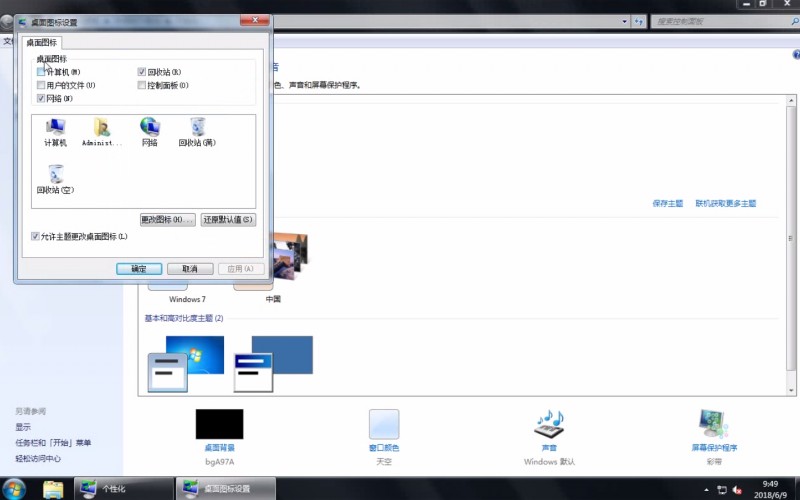
Task: Click 保存主题 link
Action: [x=667, y=204]
